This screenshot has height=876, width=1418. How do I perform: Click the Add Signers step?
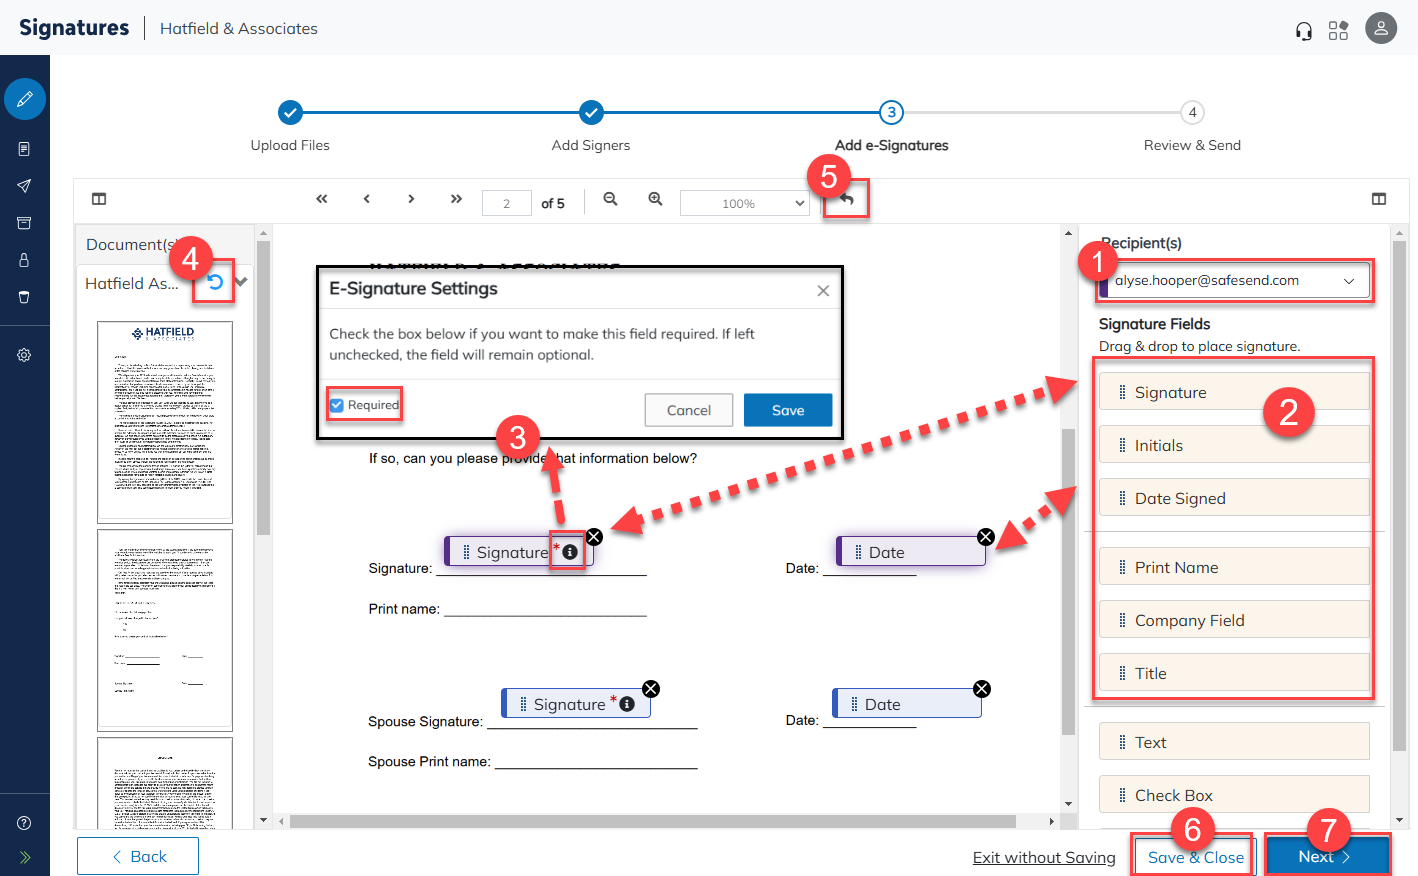pyautogui.click(x=591, y=113)
